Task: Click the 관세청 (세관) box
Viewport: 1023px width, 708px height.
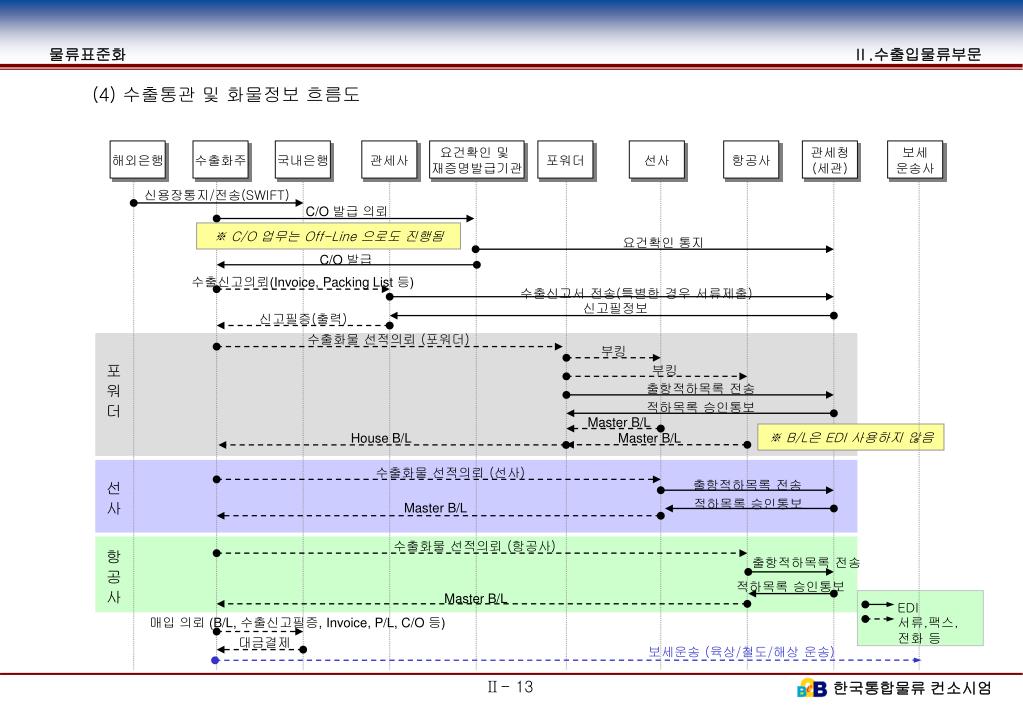Action: coord(829,160)
